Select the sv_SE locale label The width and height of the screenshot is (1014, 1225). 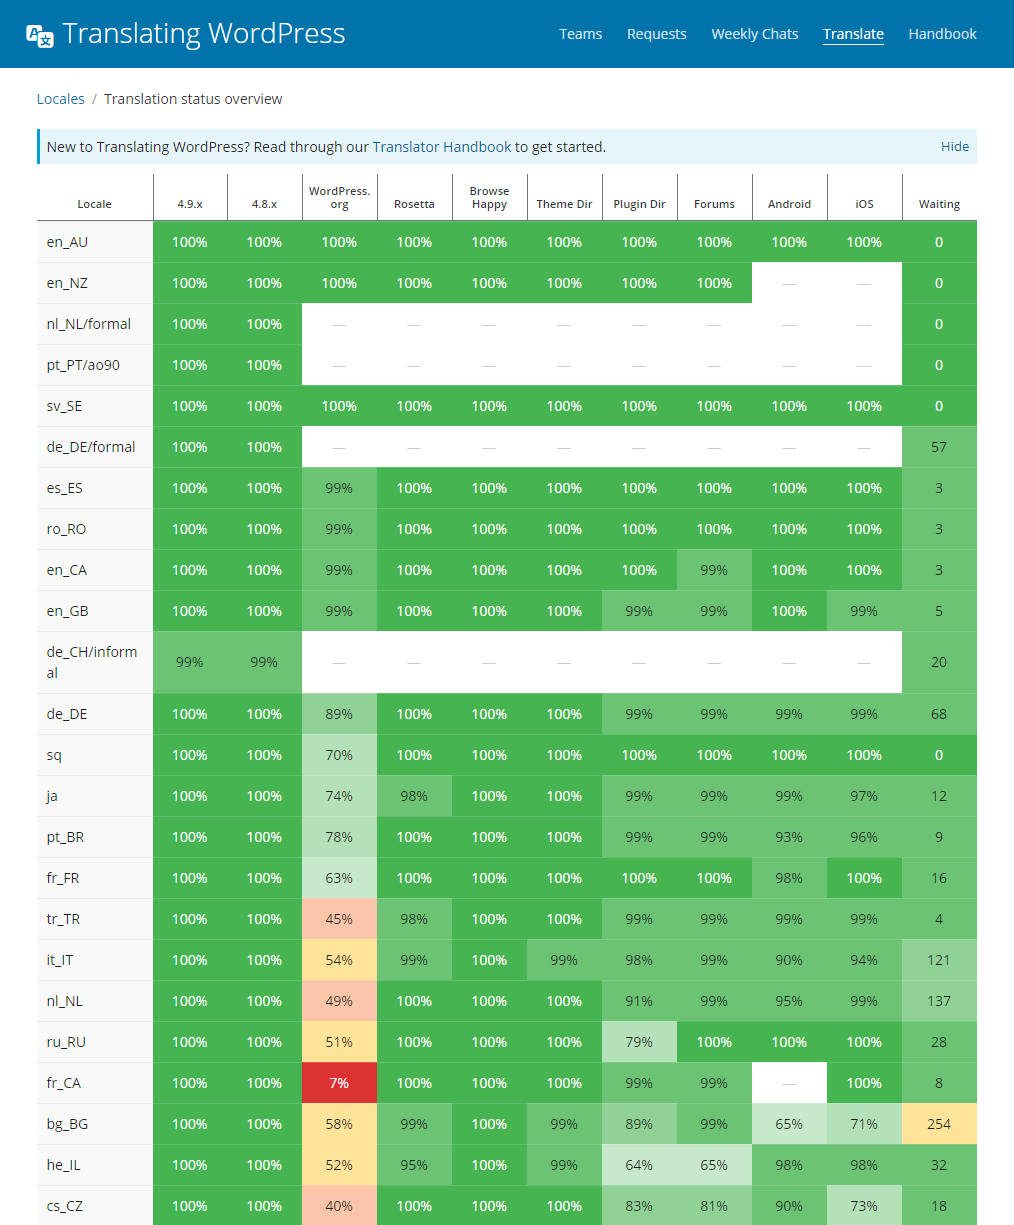(x=65, y=406)
